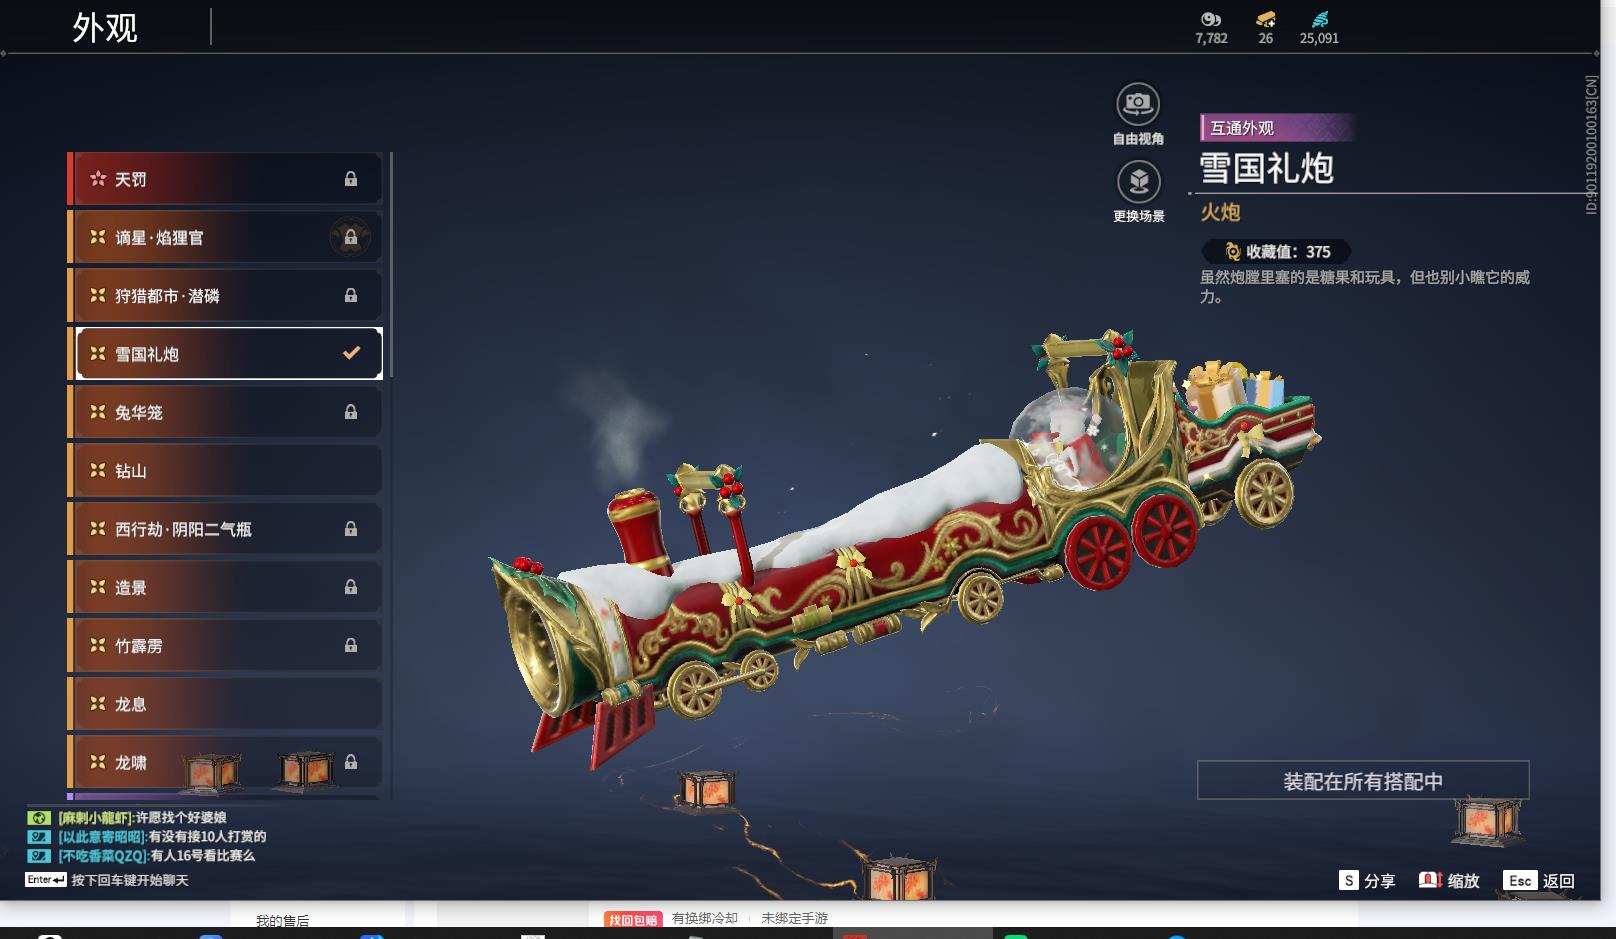This screenshot has width=1616, height=939.
Task: Click 未绑定手游 text in background window
Action: [x=794, y=918]
